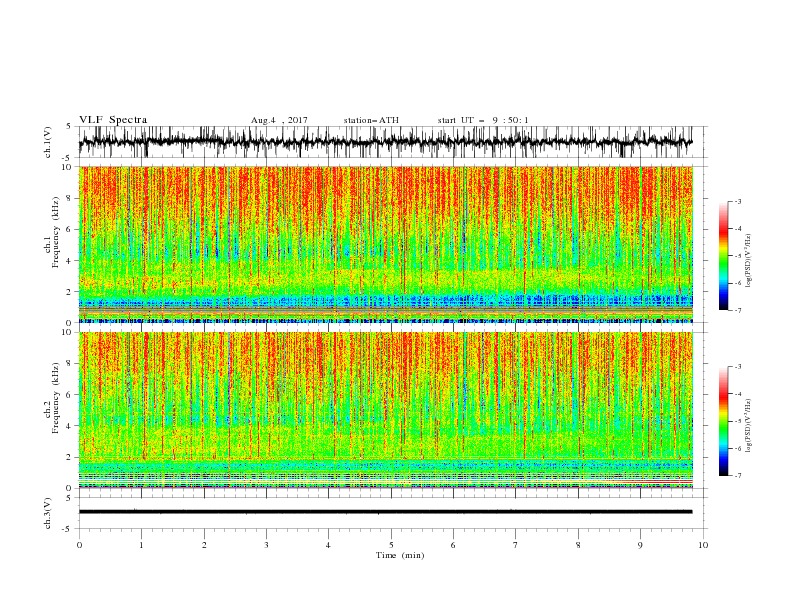Click the "Time (min)" x-axis label

coord(400,555)
